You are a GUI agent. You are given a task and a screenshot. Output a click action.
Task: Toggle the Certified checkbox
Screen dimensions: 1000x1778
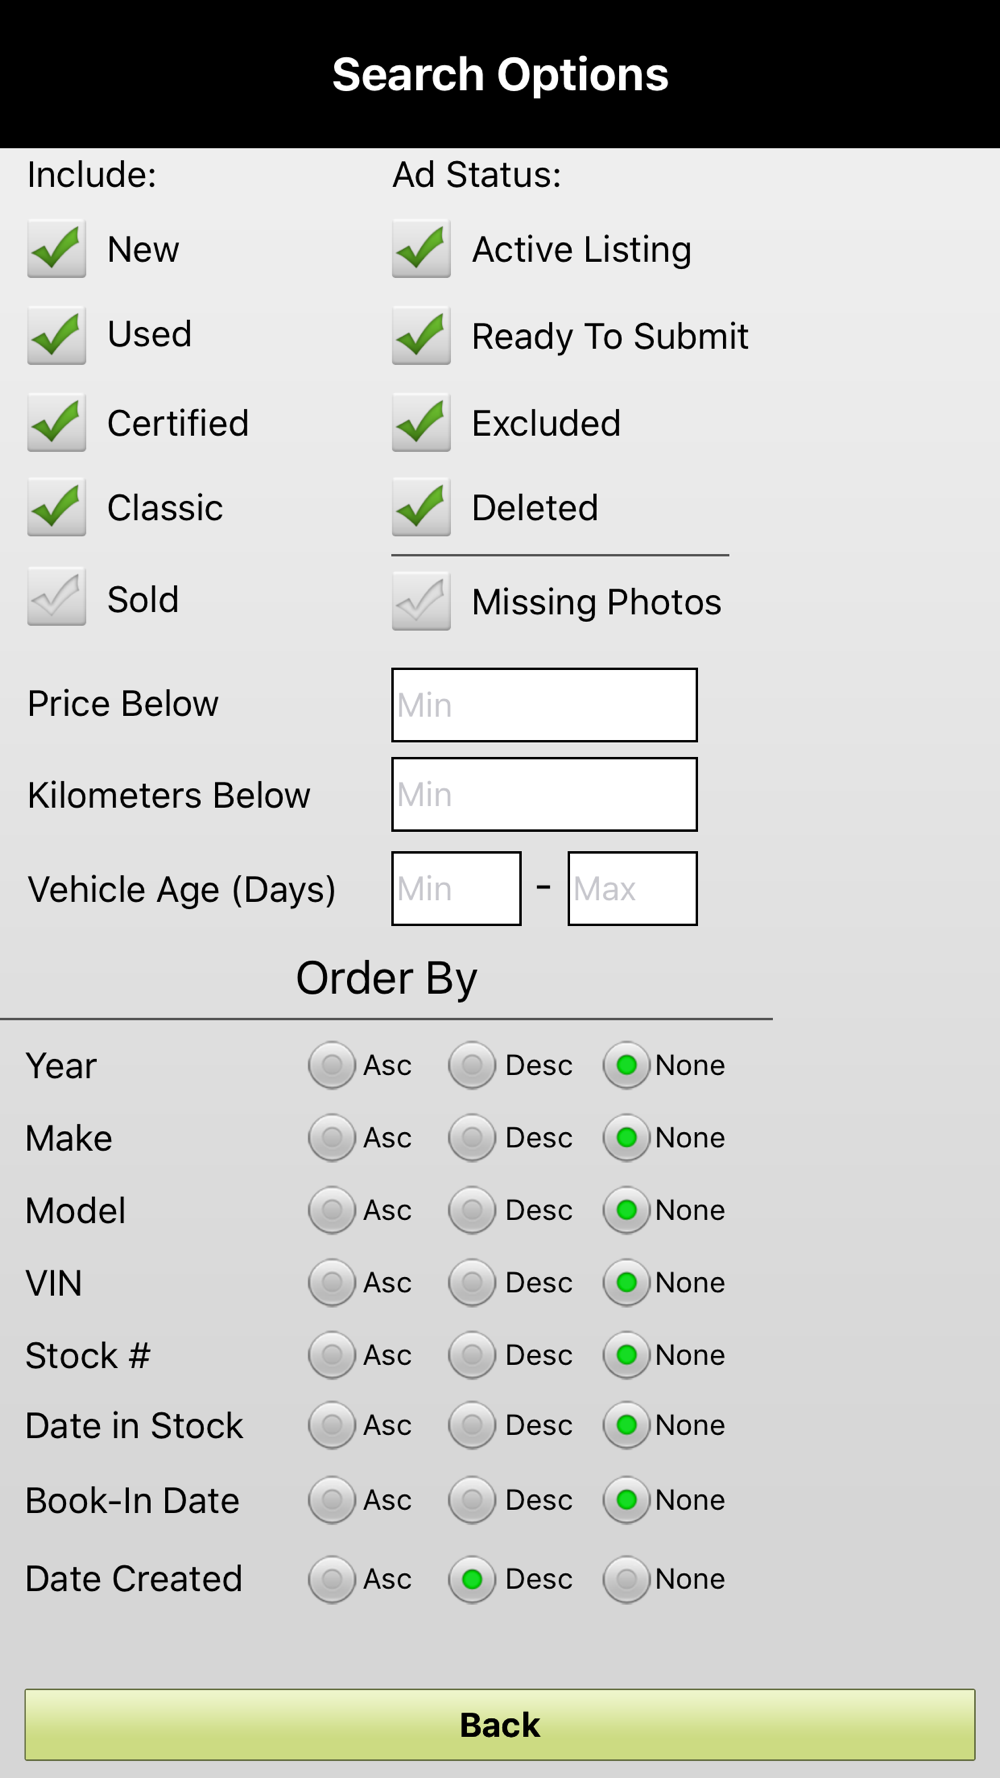(56, 423)
